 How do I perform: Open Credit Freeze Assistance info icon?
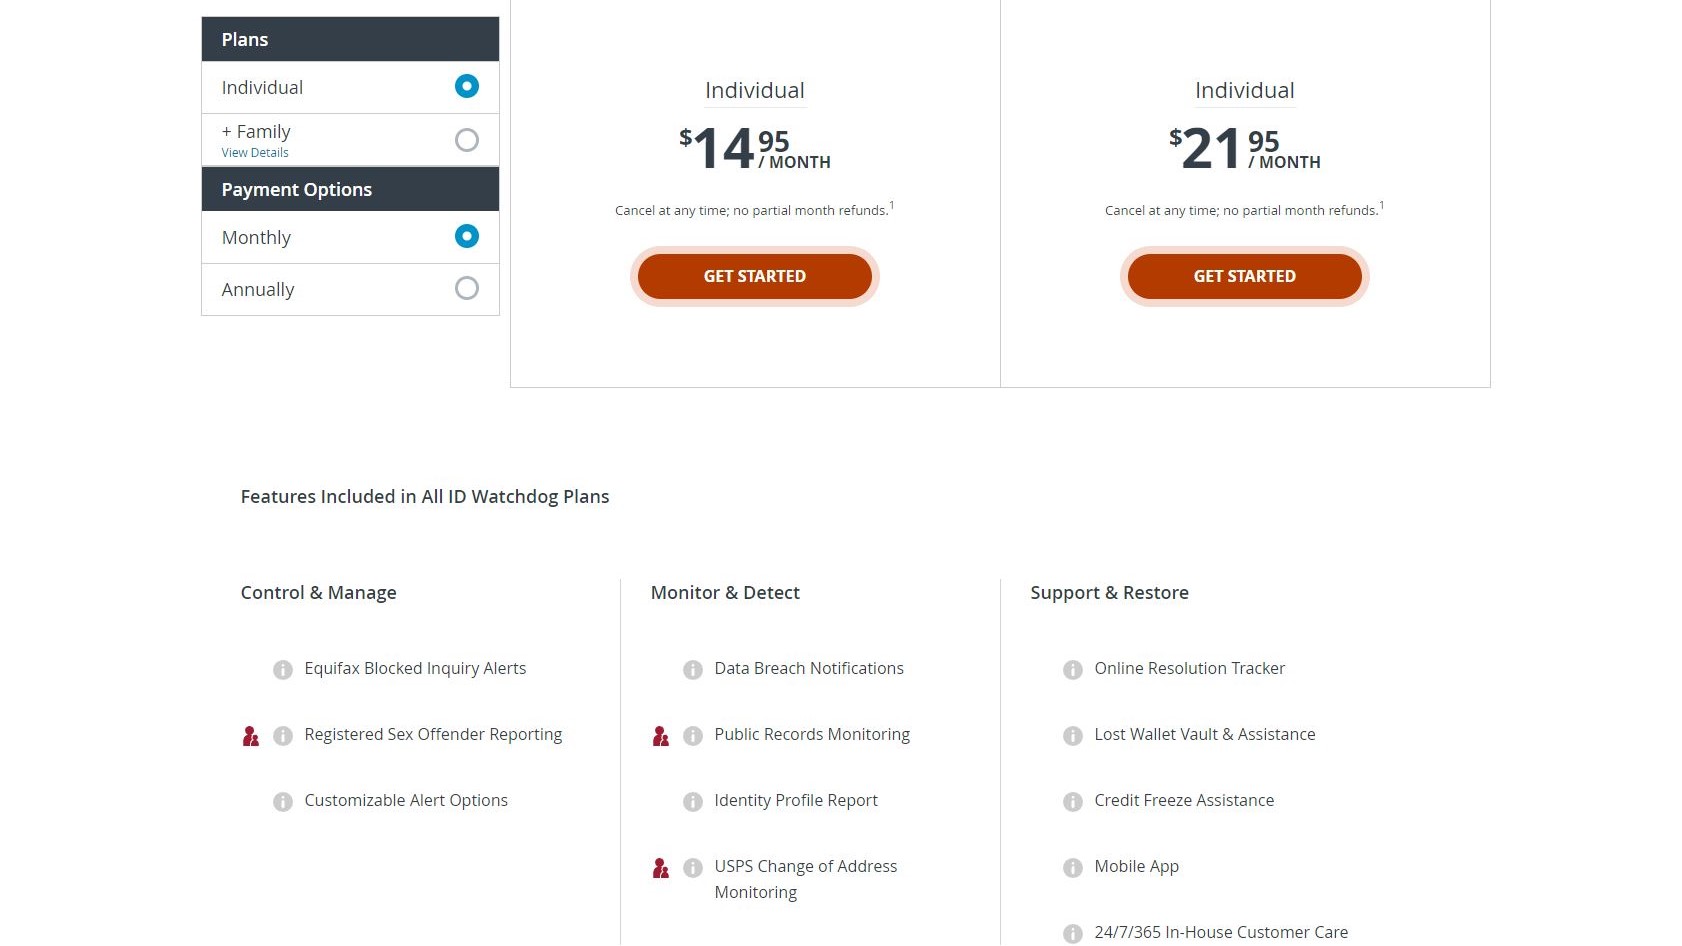pos(1073,802)
